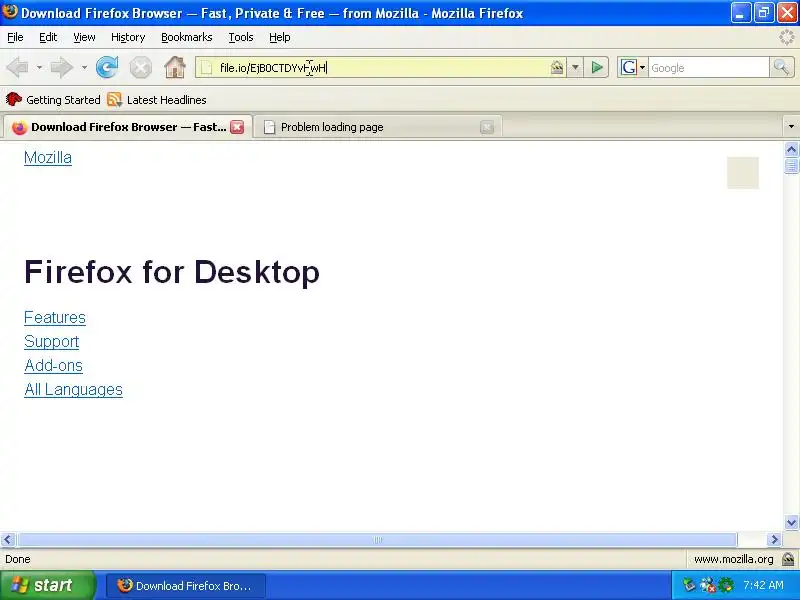Click the horizontal scrollbar right arrow

click(x=774, y=539)
